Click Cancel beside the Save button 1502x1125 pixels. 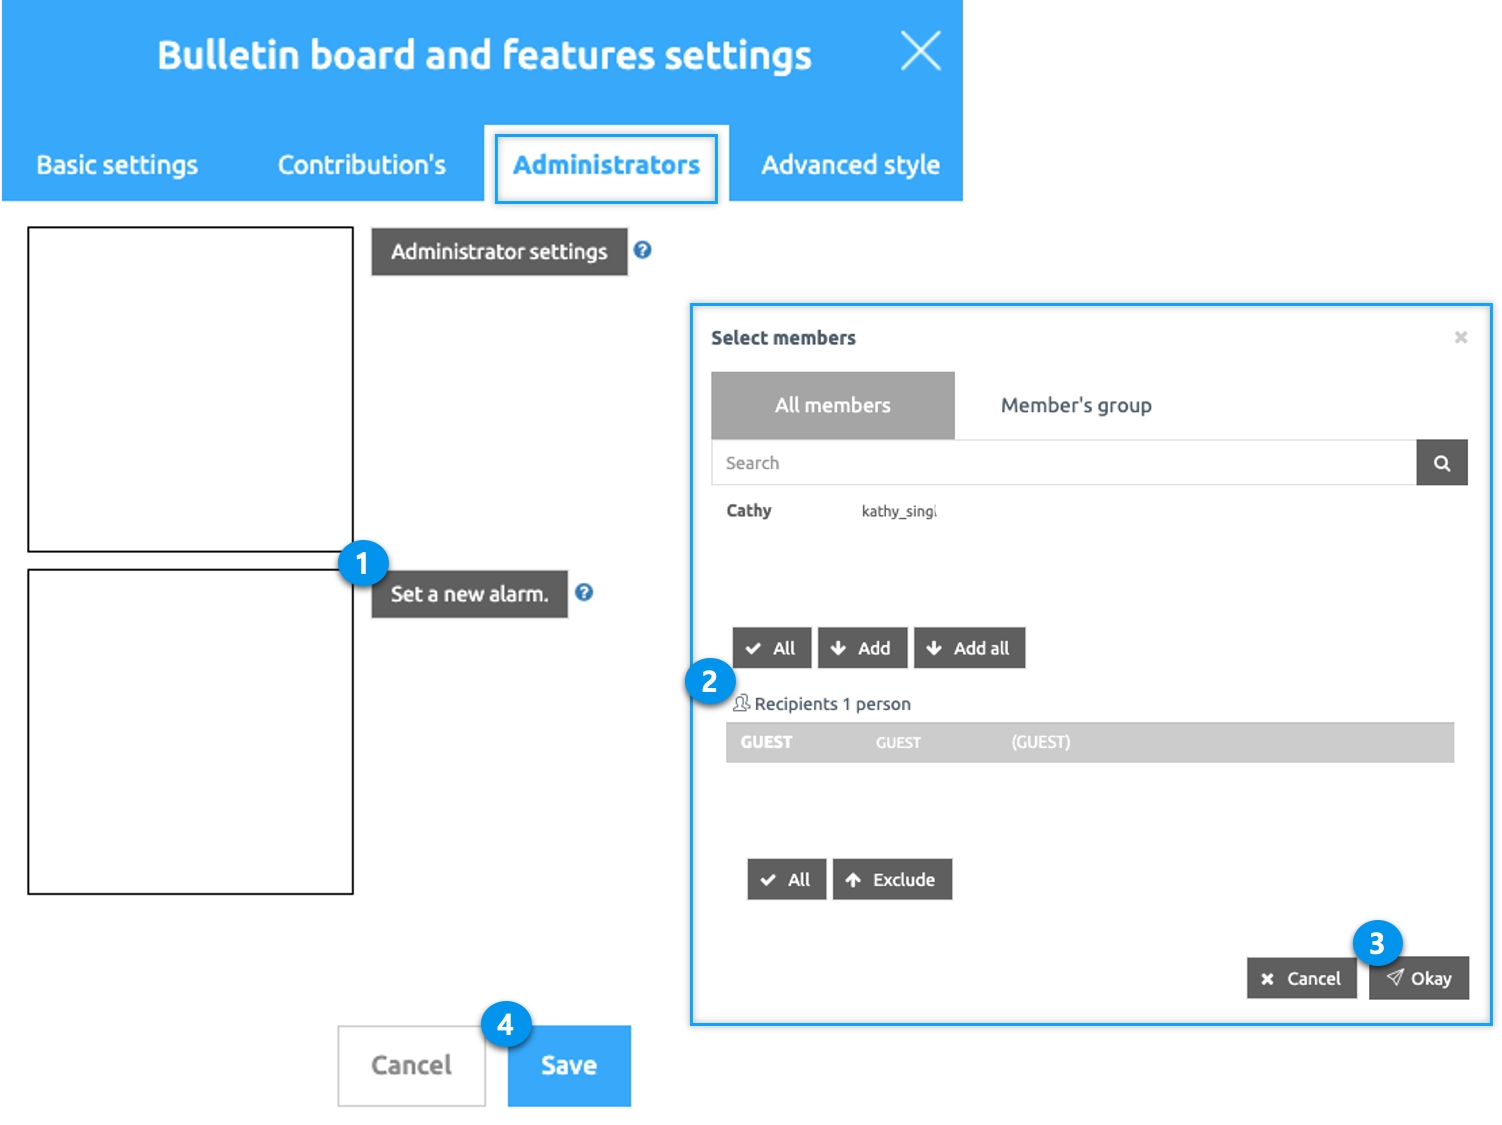point(412,1066)
